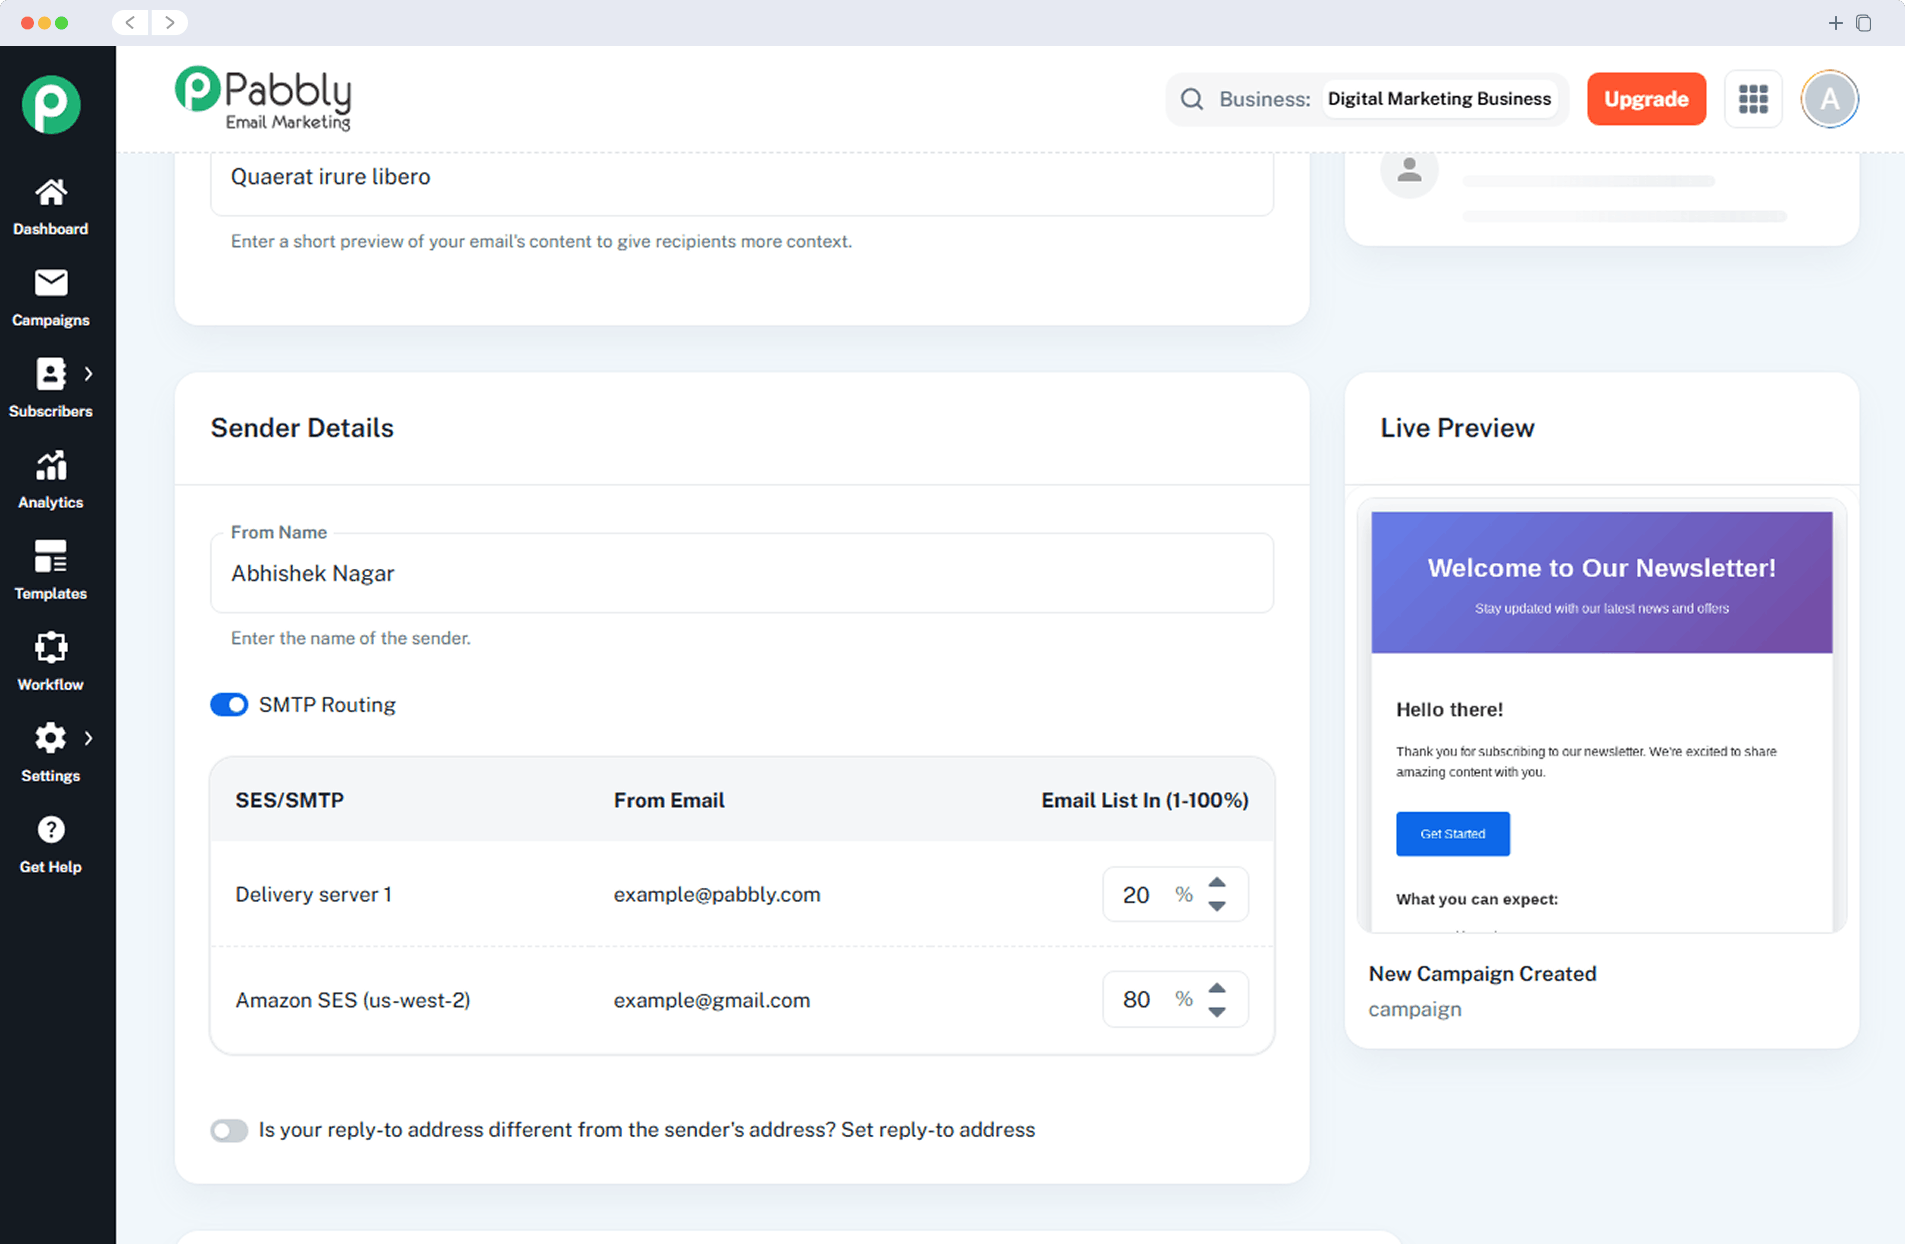This screenshot has height=1244, width=1905.
Task: Open the Digital Marketing Business selector
Action: [1438, 99]
